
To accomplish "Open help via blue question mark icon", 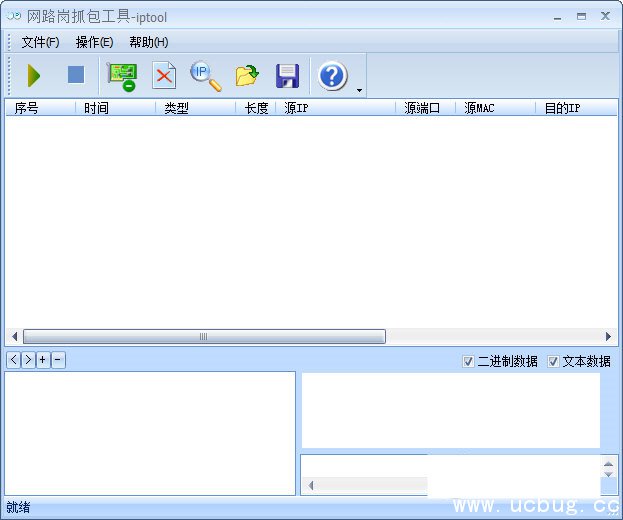I will 332,76.
